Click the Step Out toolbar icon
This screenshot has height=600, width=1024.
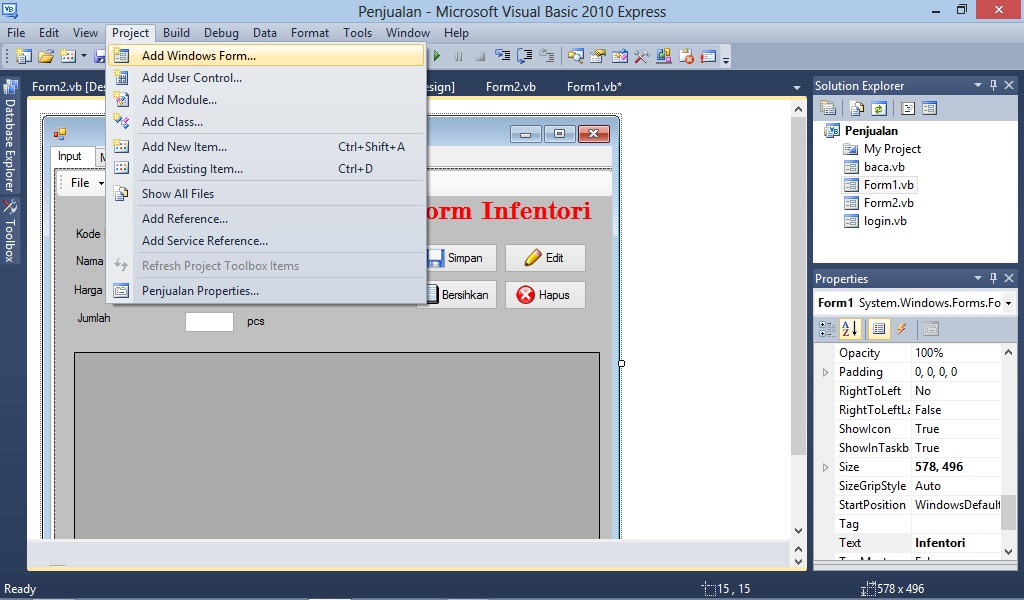(x=547, y=56)
